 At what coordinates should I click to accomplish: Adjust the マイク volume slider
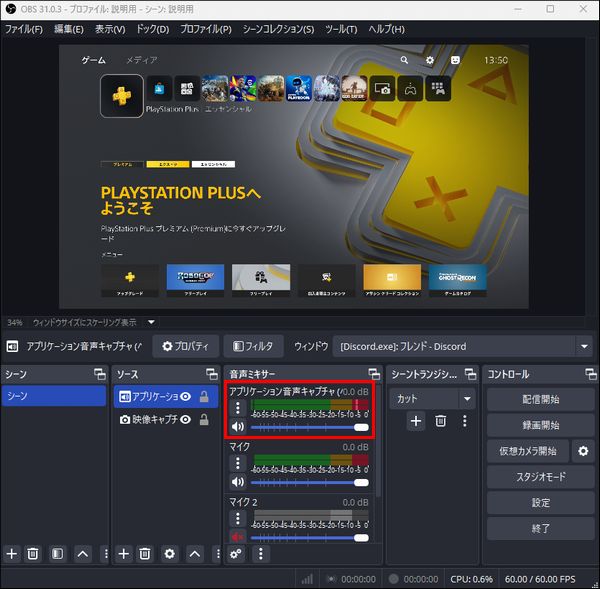310,483
